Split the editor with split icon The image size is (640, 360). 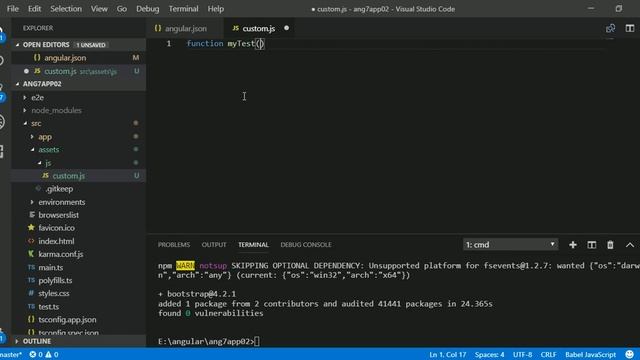630,28
